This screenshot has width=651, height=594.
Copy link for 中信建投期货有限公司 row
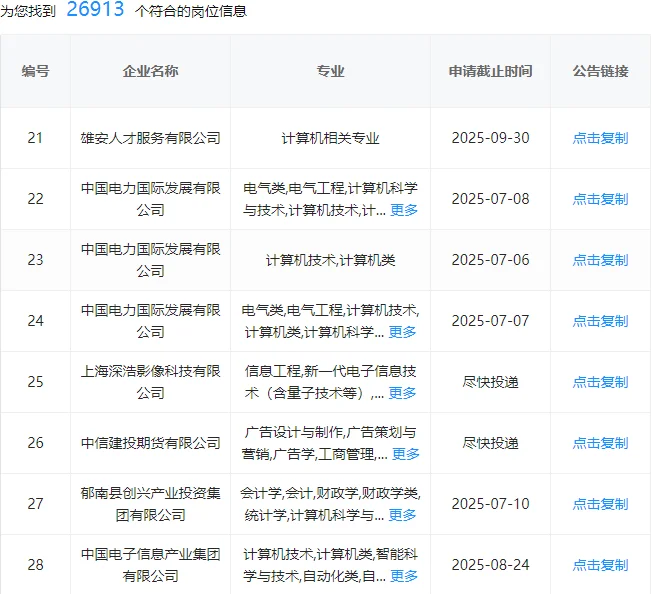(600, 443)
